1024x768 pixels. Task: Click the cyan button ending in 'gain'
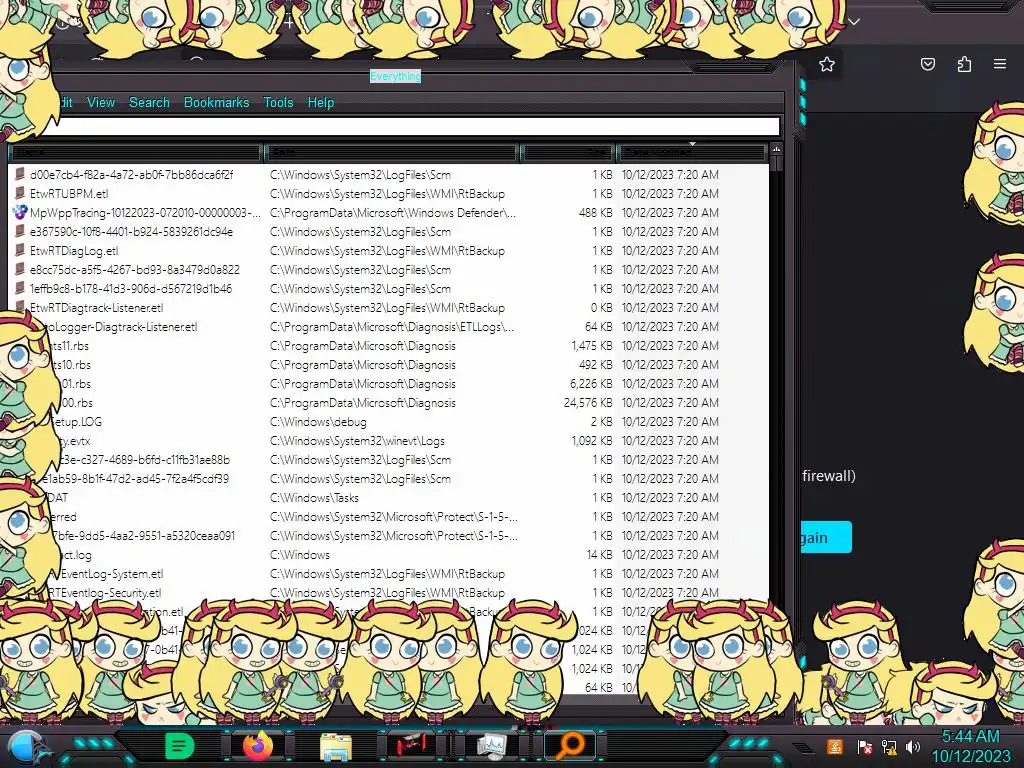(826, 537)
